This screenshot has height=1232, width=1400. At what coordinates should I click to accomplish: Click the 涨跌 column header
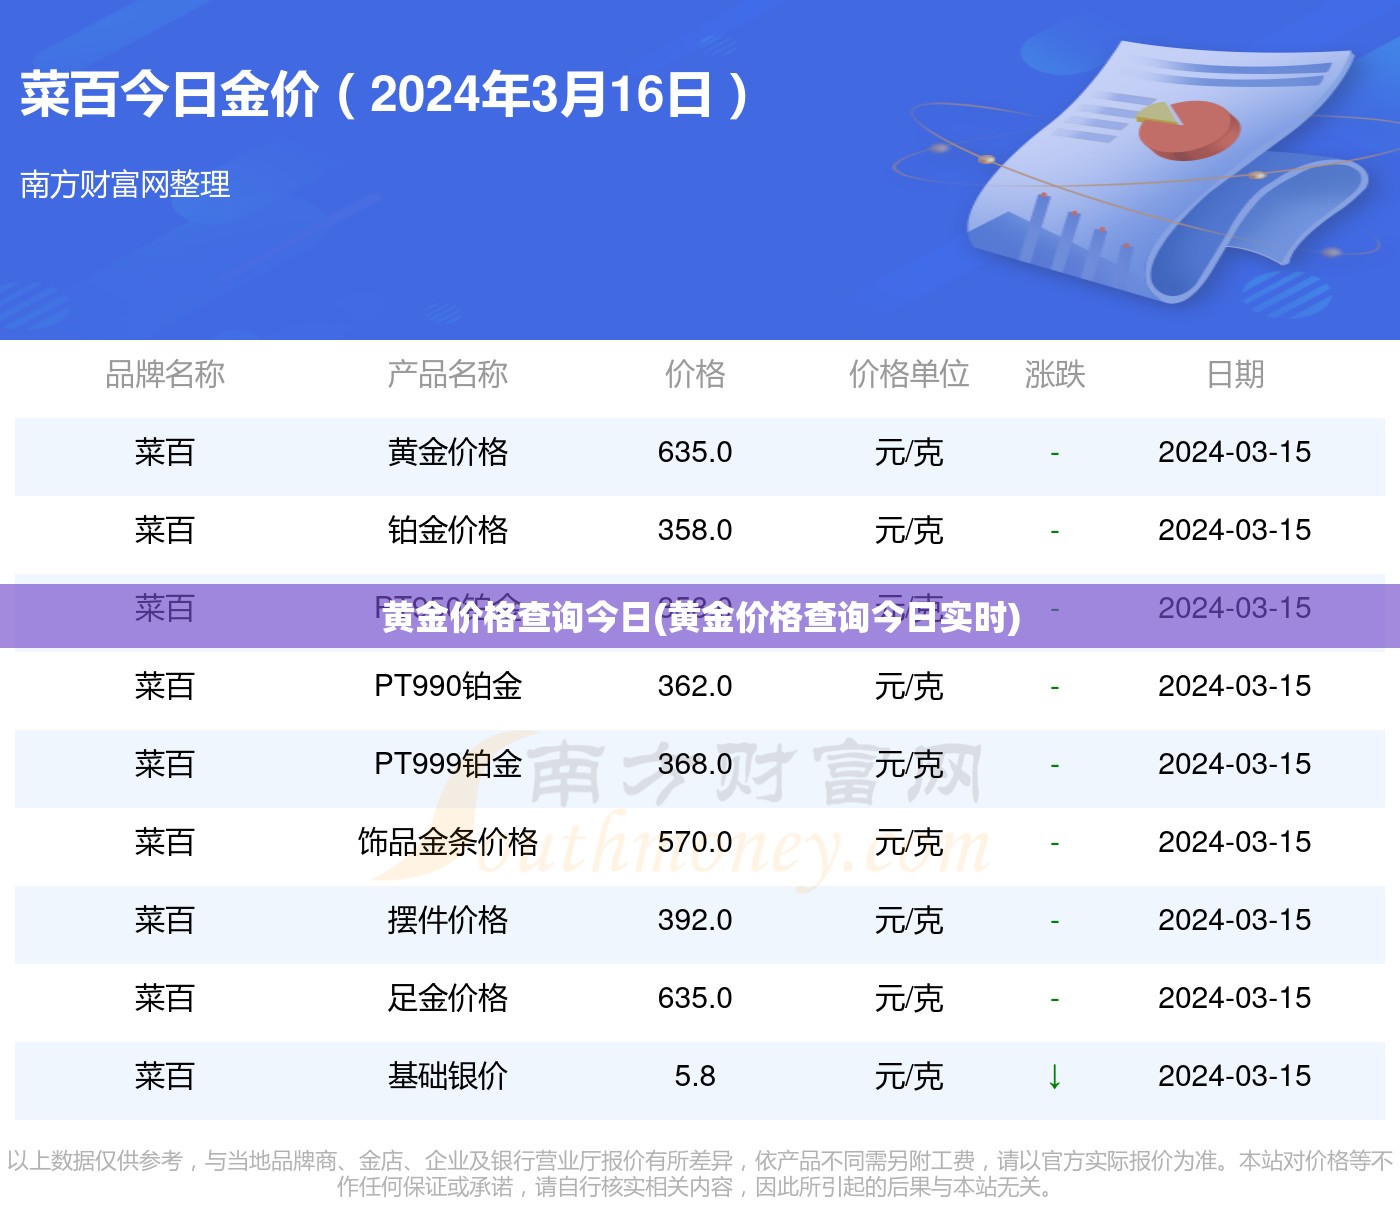[x=1055, y=374]
